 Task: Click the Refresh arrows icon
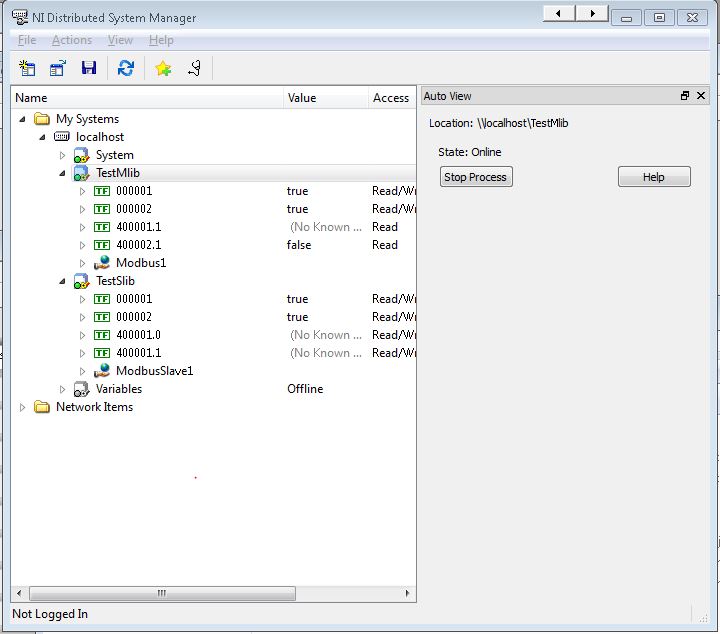coord(126,68)
